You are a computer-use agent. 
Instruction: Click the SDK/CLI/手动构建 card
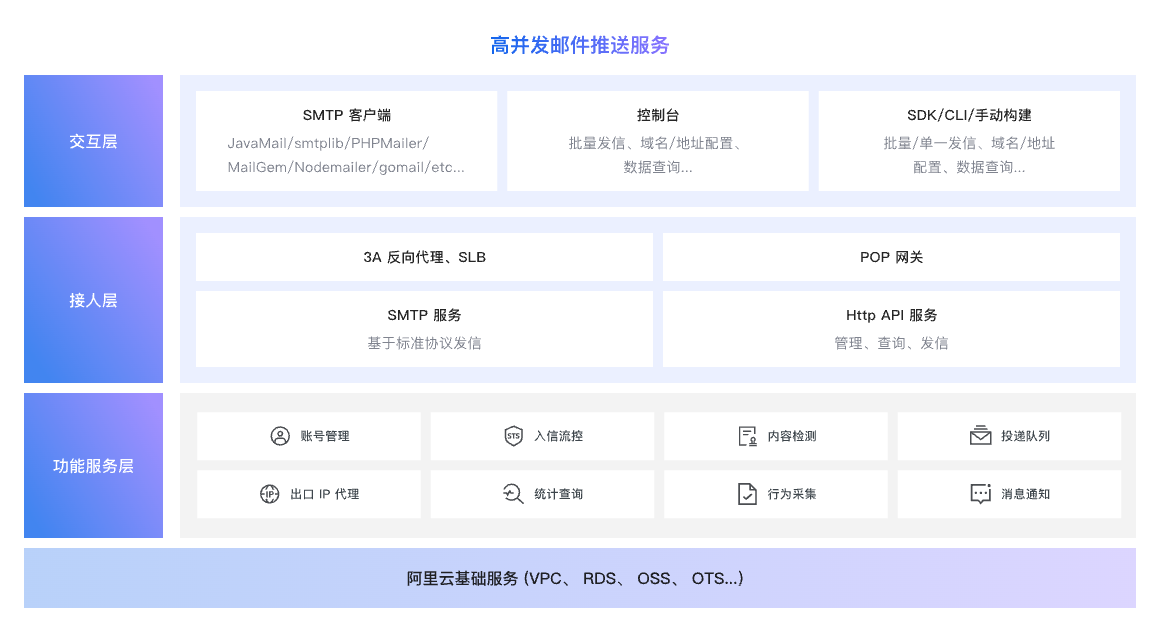click(968, 141)
